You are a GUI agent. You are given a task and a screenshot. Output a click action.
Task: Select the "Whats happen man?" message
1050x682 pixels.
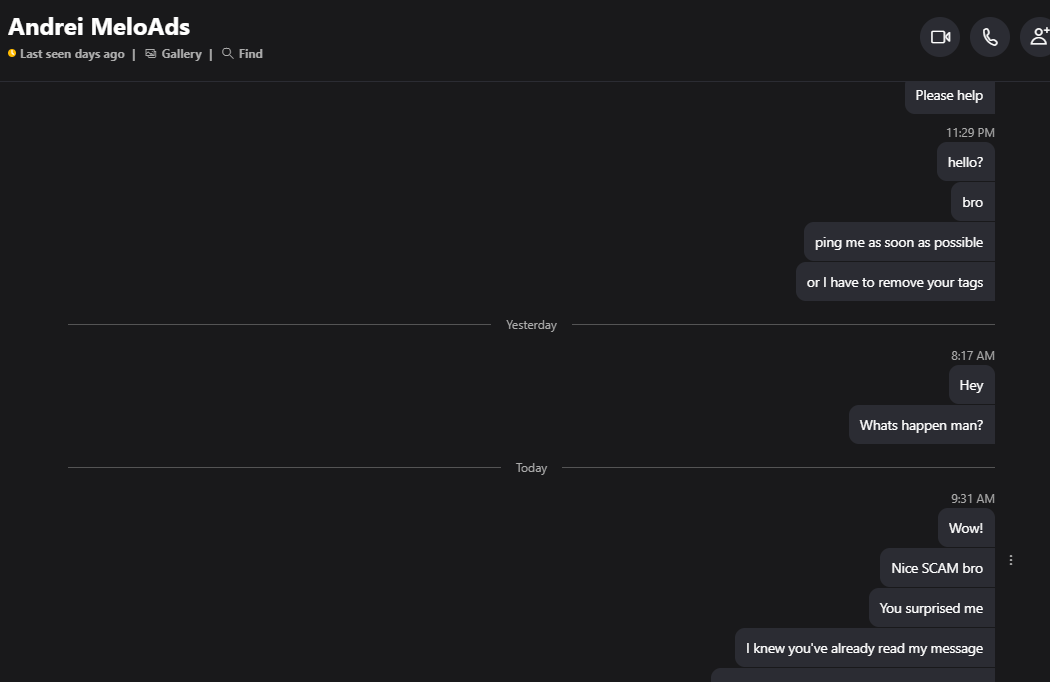tap(921, 425)
